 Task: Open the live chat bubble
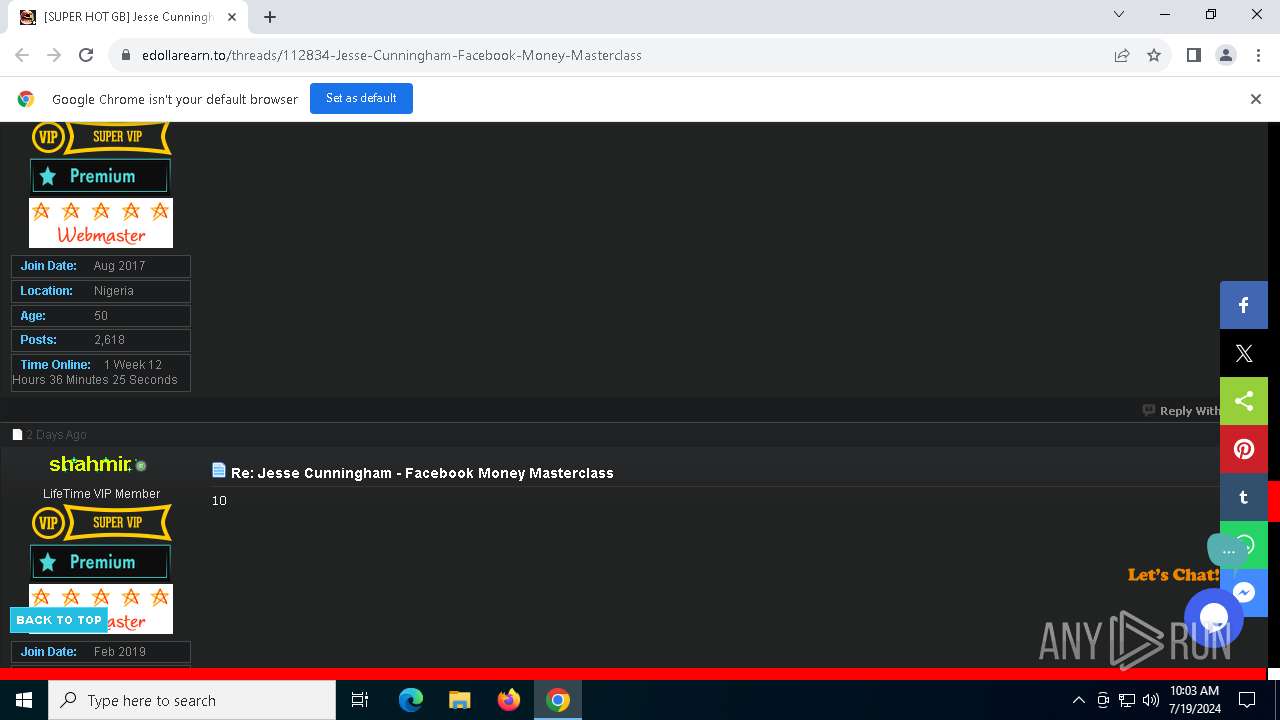click(1213, 617)
